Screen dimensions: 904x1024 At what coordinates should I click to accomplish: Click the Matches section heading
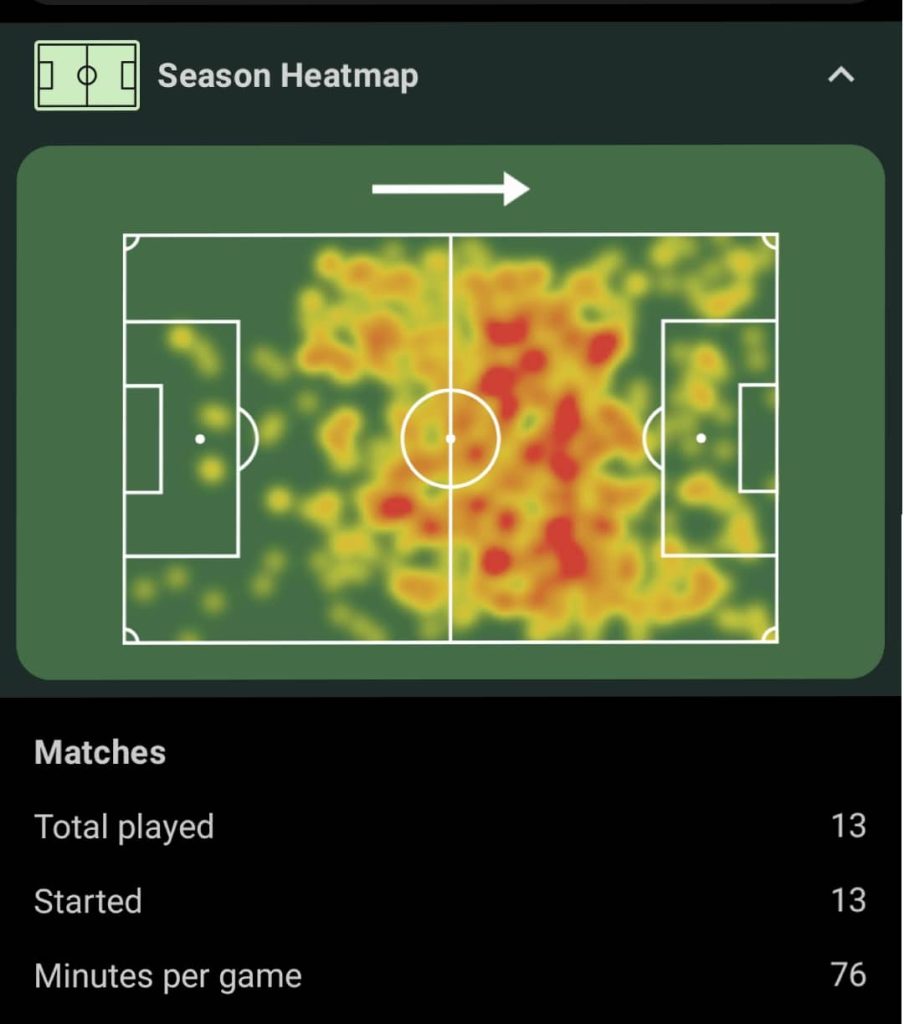tap(100, 752)
